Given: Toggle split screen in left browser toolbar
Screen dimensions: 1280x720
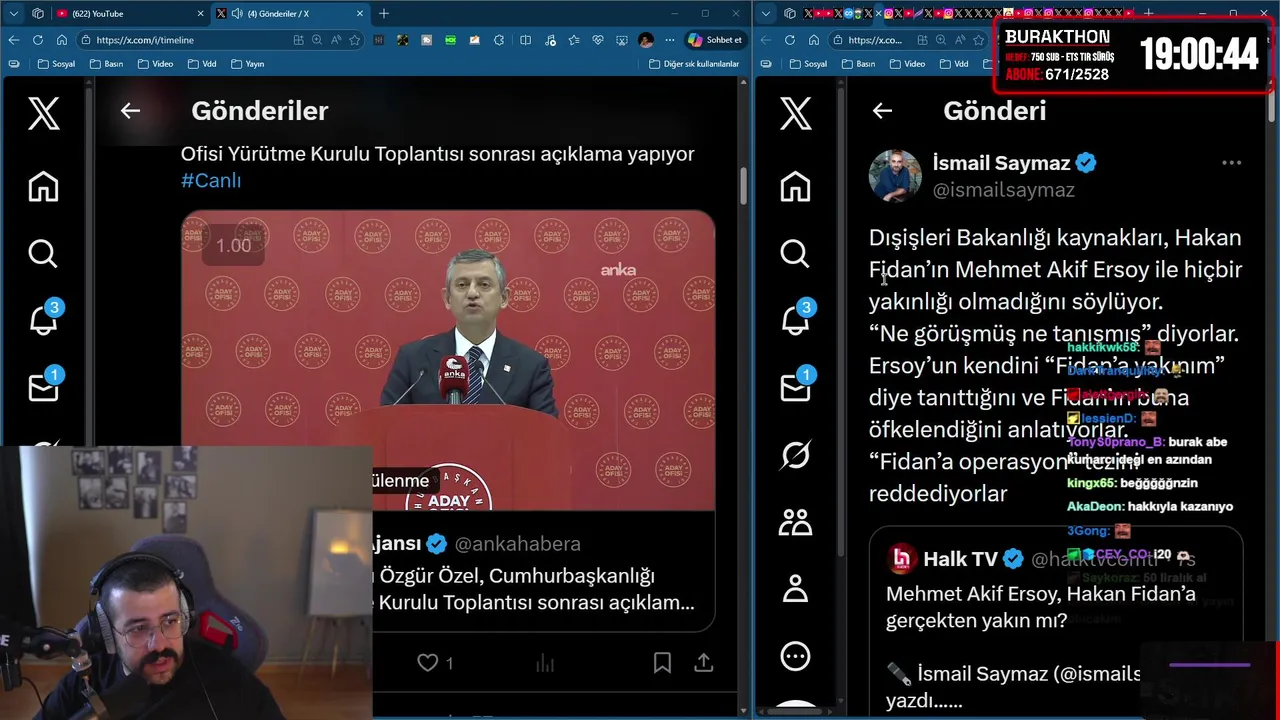Looking at the screenshot, I should click(525, 40).
